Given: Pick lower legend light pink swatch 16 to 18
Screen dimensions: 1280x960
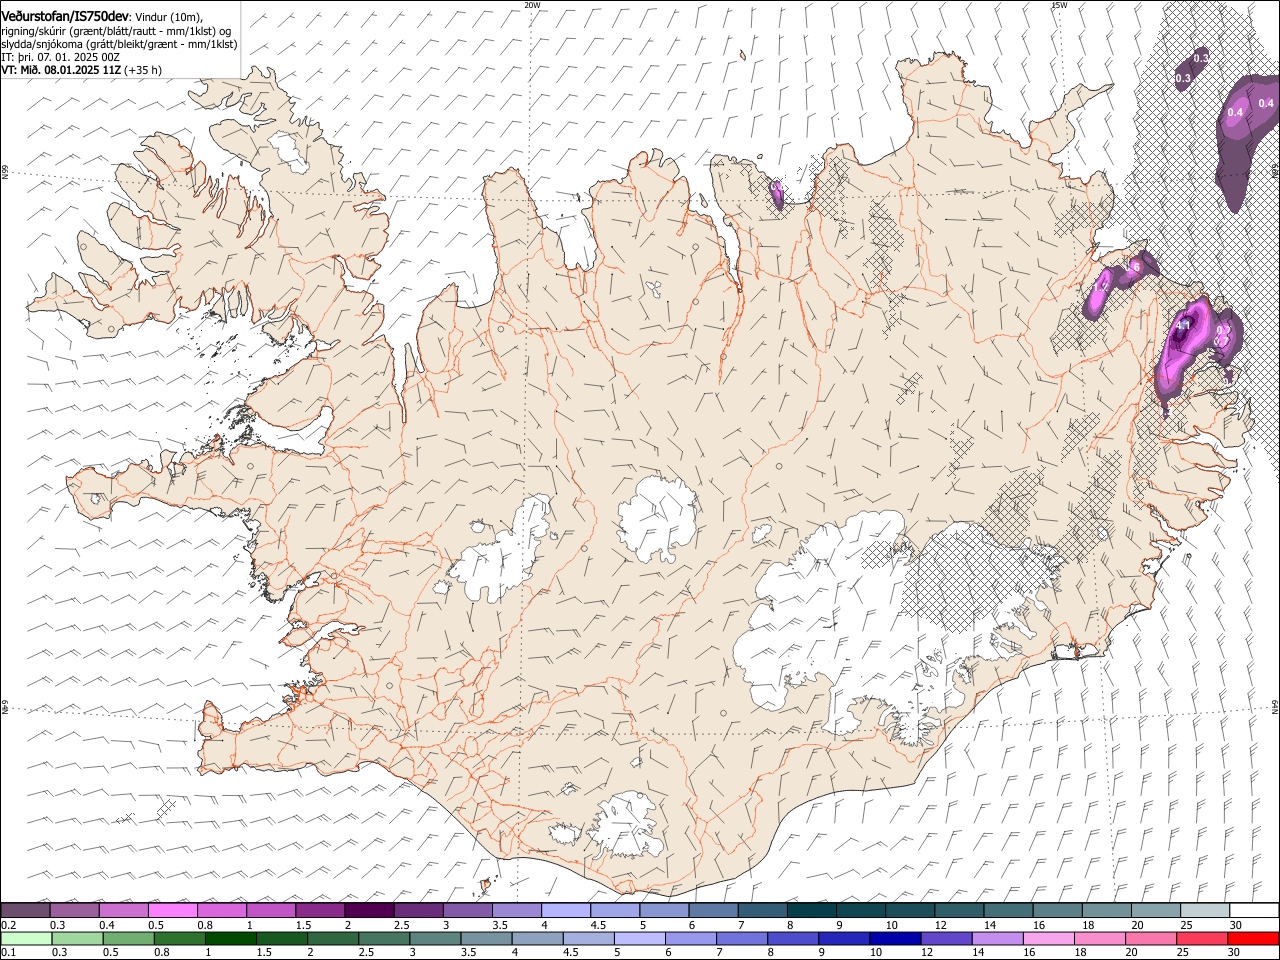Looking at the screenshot, I should (1047, 938).
